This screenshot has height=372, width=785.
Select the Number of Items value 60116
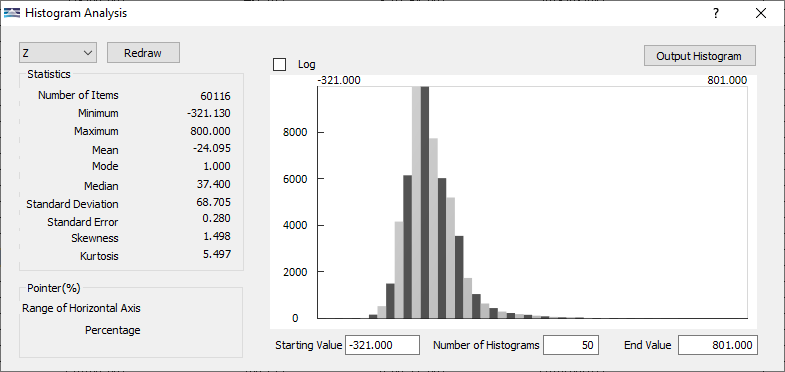tap(215, 97)
